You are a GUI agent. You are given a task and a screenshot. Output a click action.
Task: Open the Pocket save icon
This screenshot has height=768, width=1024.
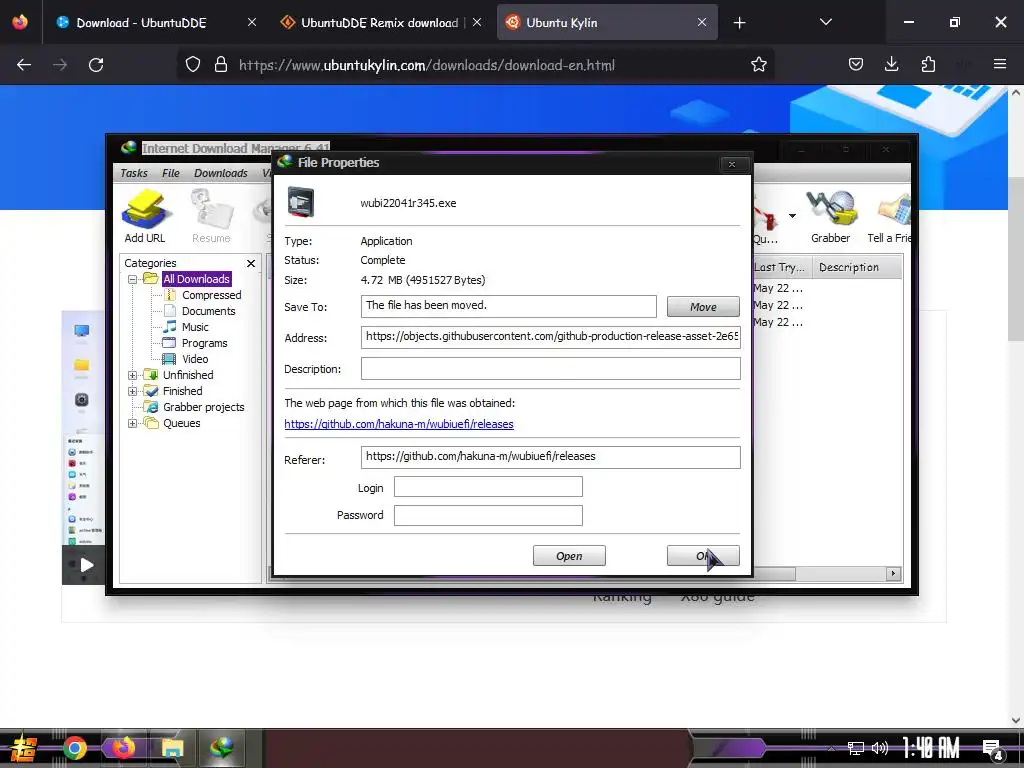click(856, 65)
